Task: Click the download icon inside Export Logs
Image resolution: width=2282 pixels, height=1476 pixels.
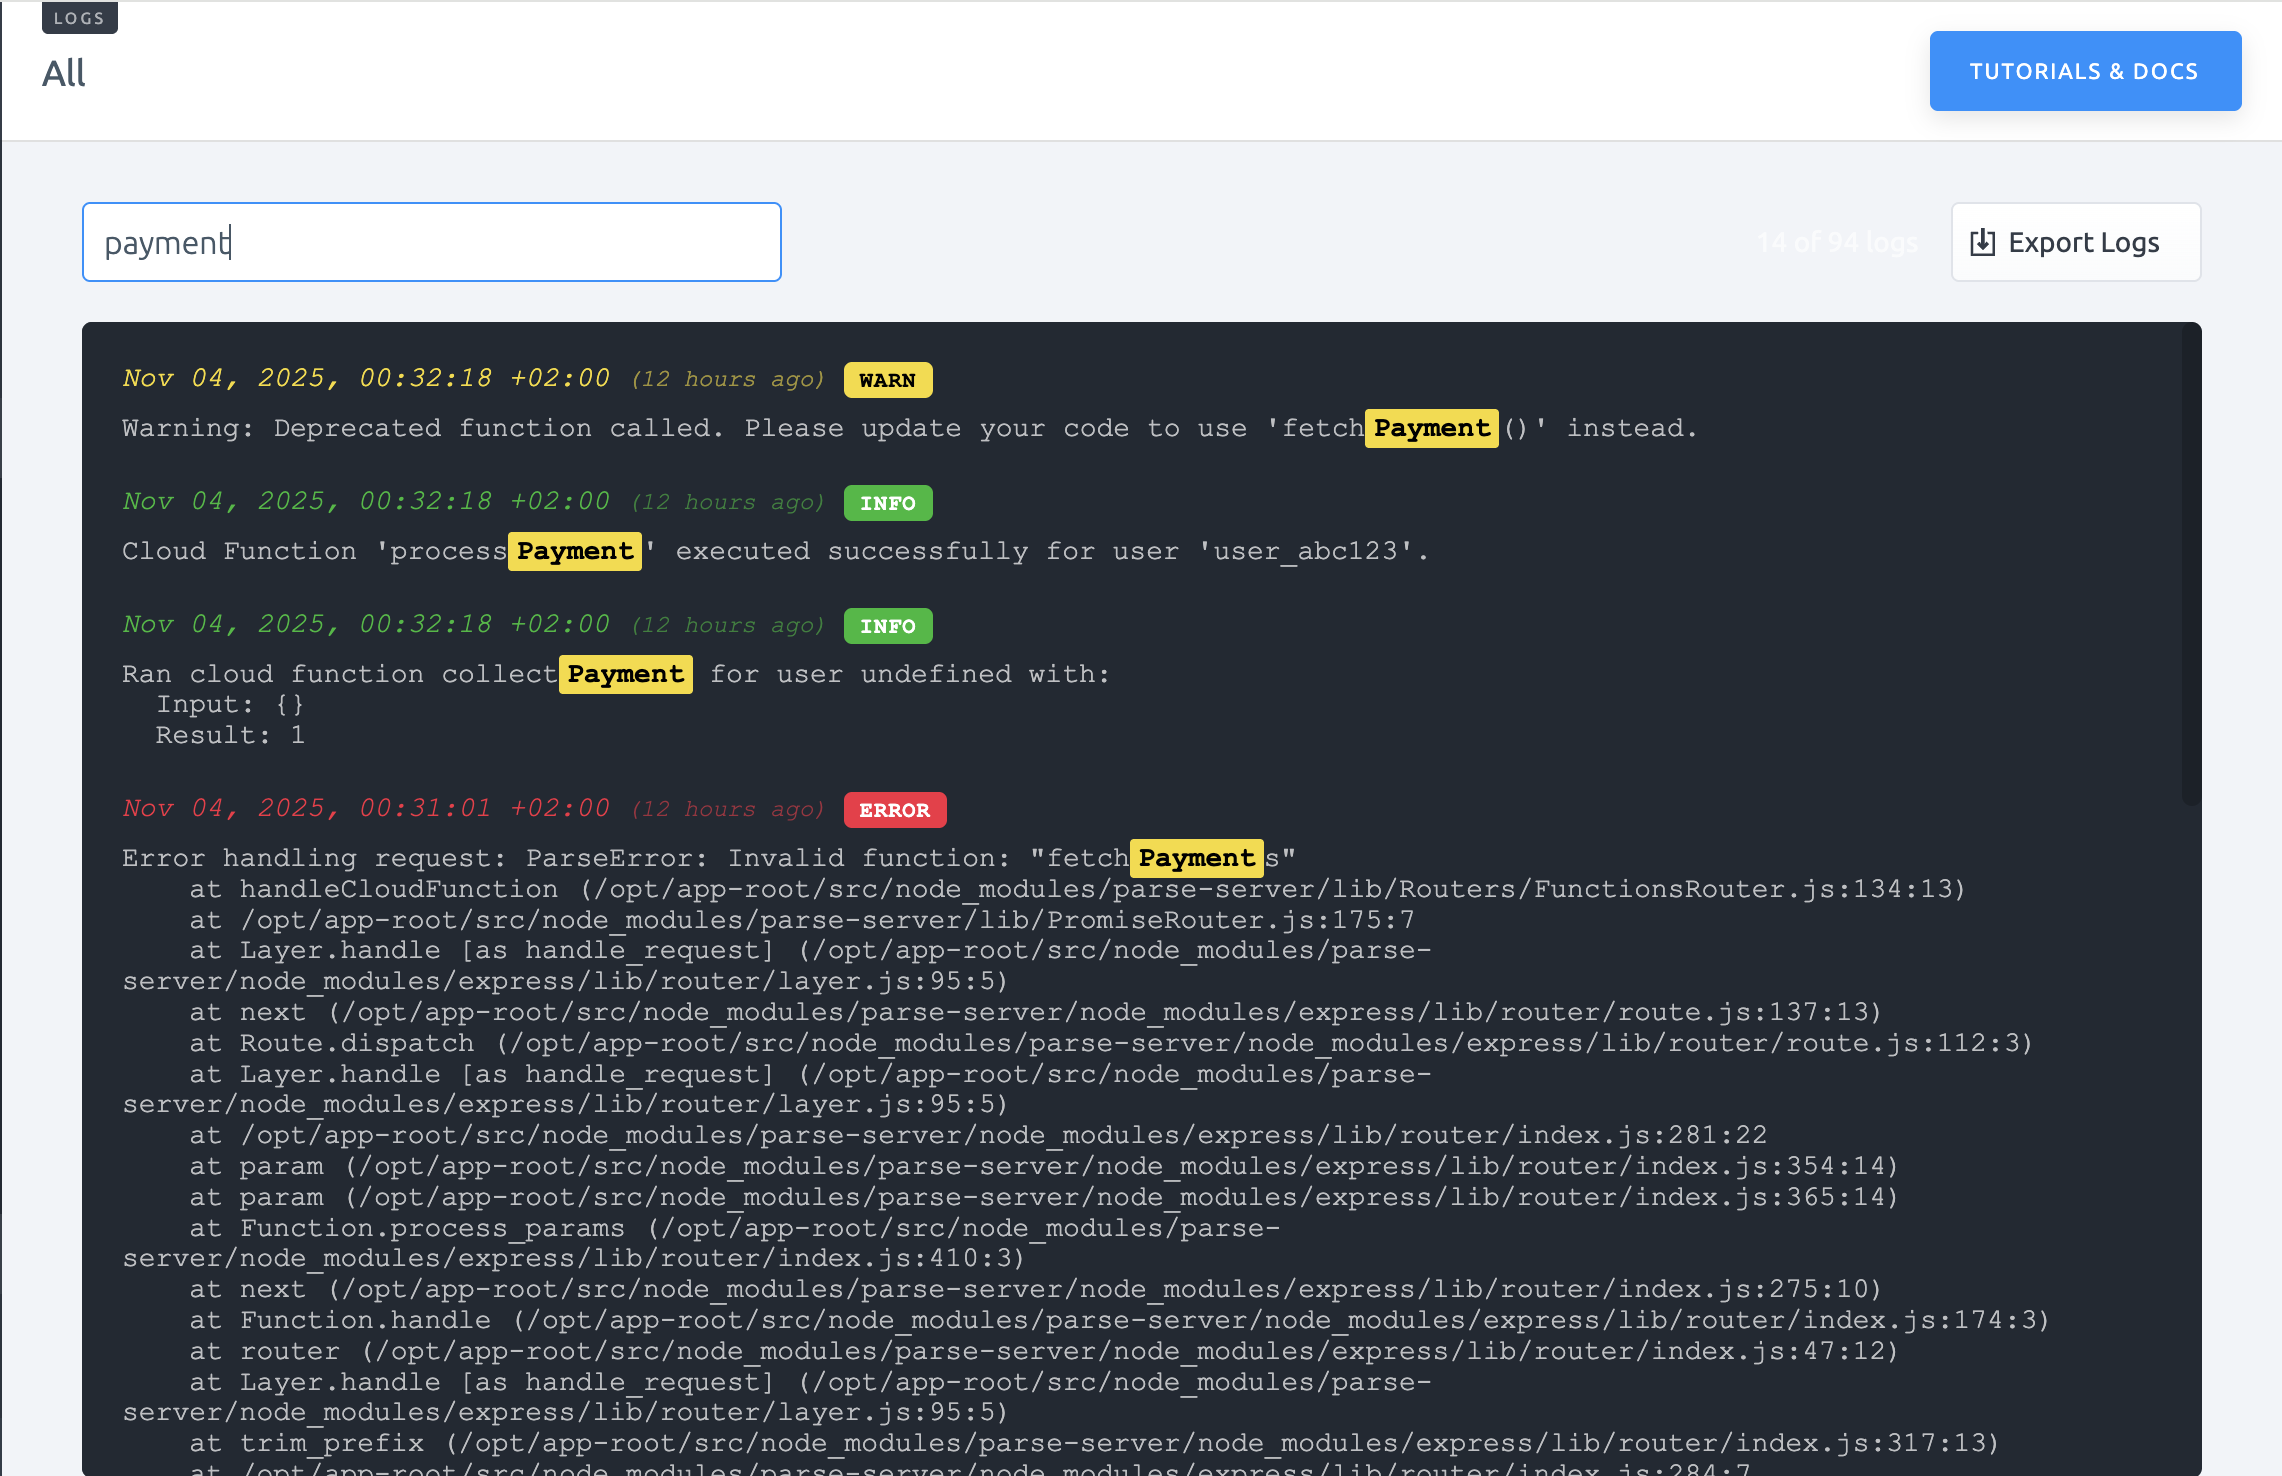Action: [x=1985, y=241]
